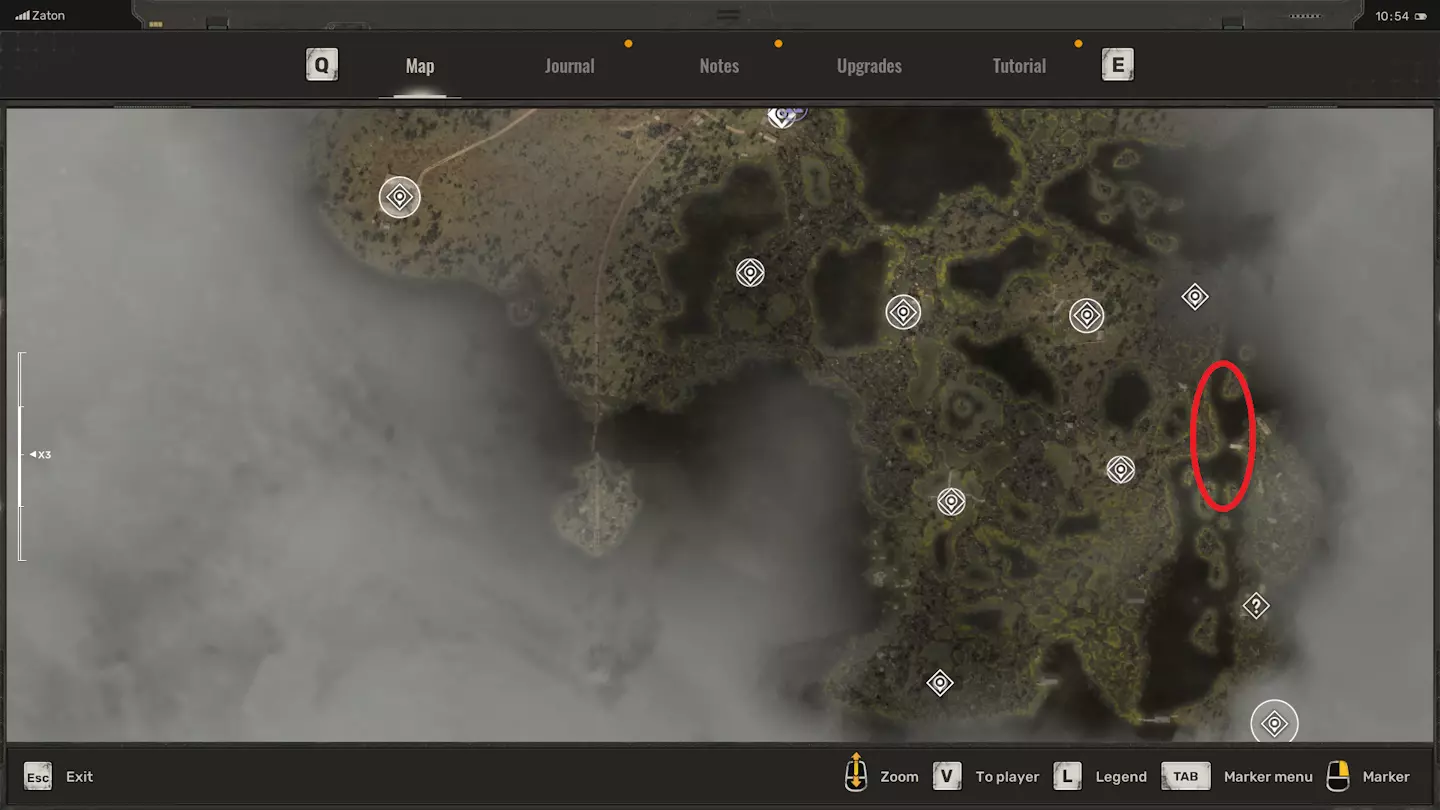Click the Zaton location name
Image resolution: width=1440 pixels, height=810 pixels.
49,16
